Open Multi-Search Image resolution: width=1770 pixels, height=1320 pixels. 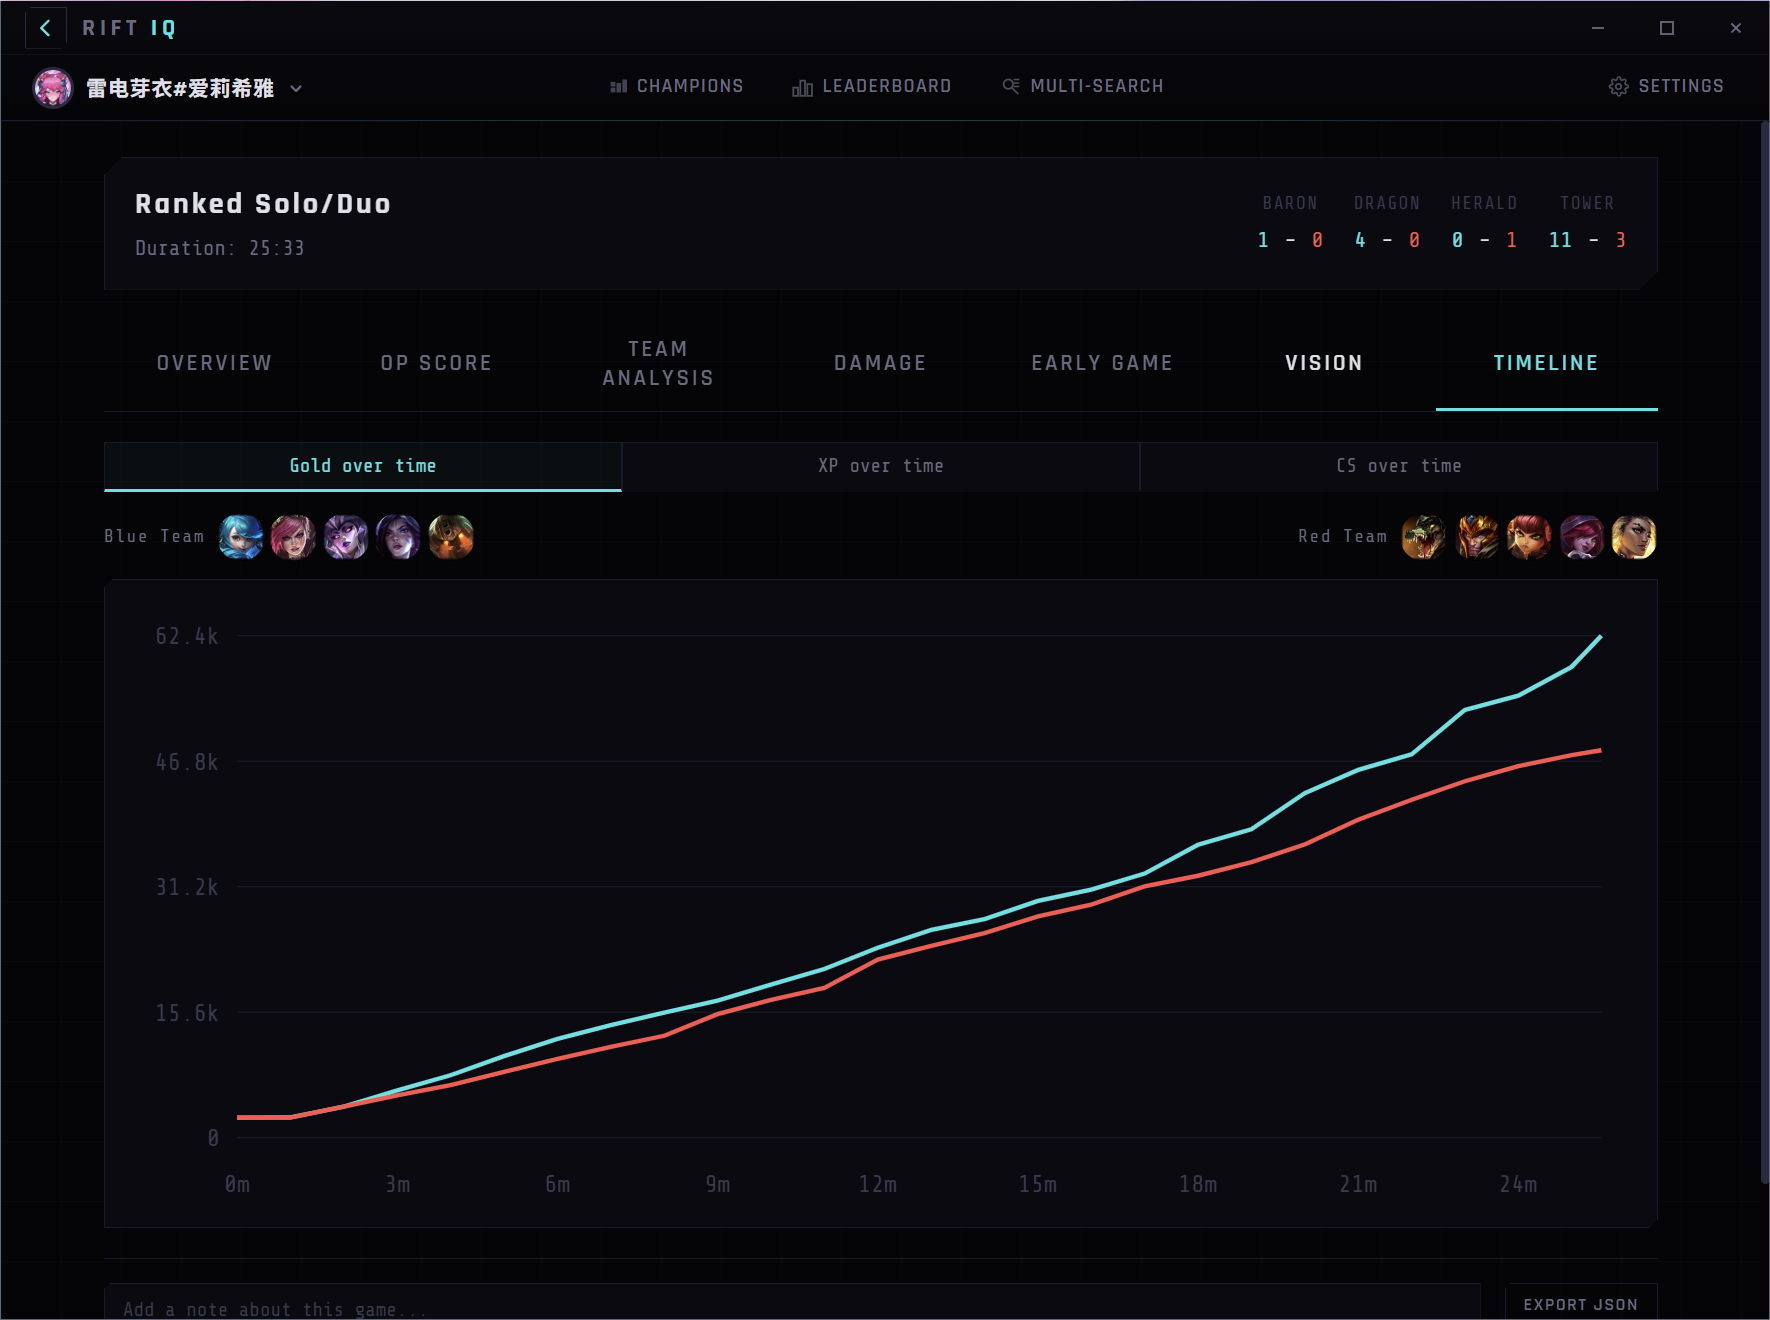(1083, 86)
